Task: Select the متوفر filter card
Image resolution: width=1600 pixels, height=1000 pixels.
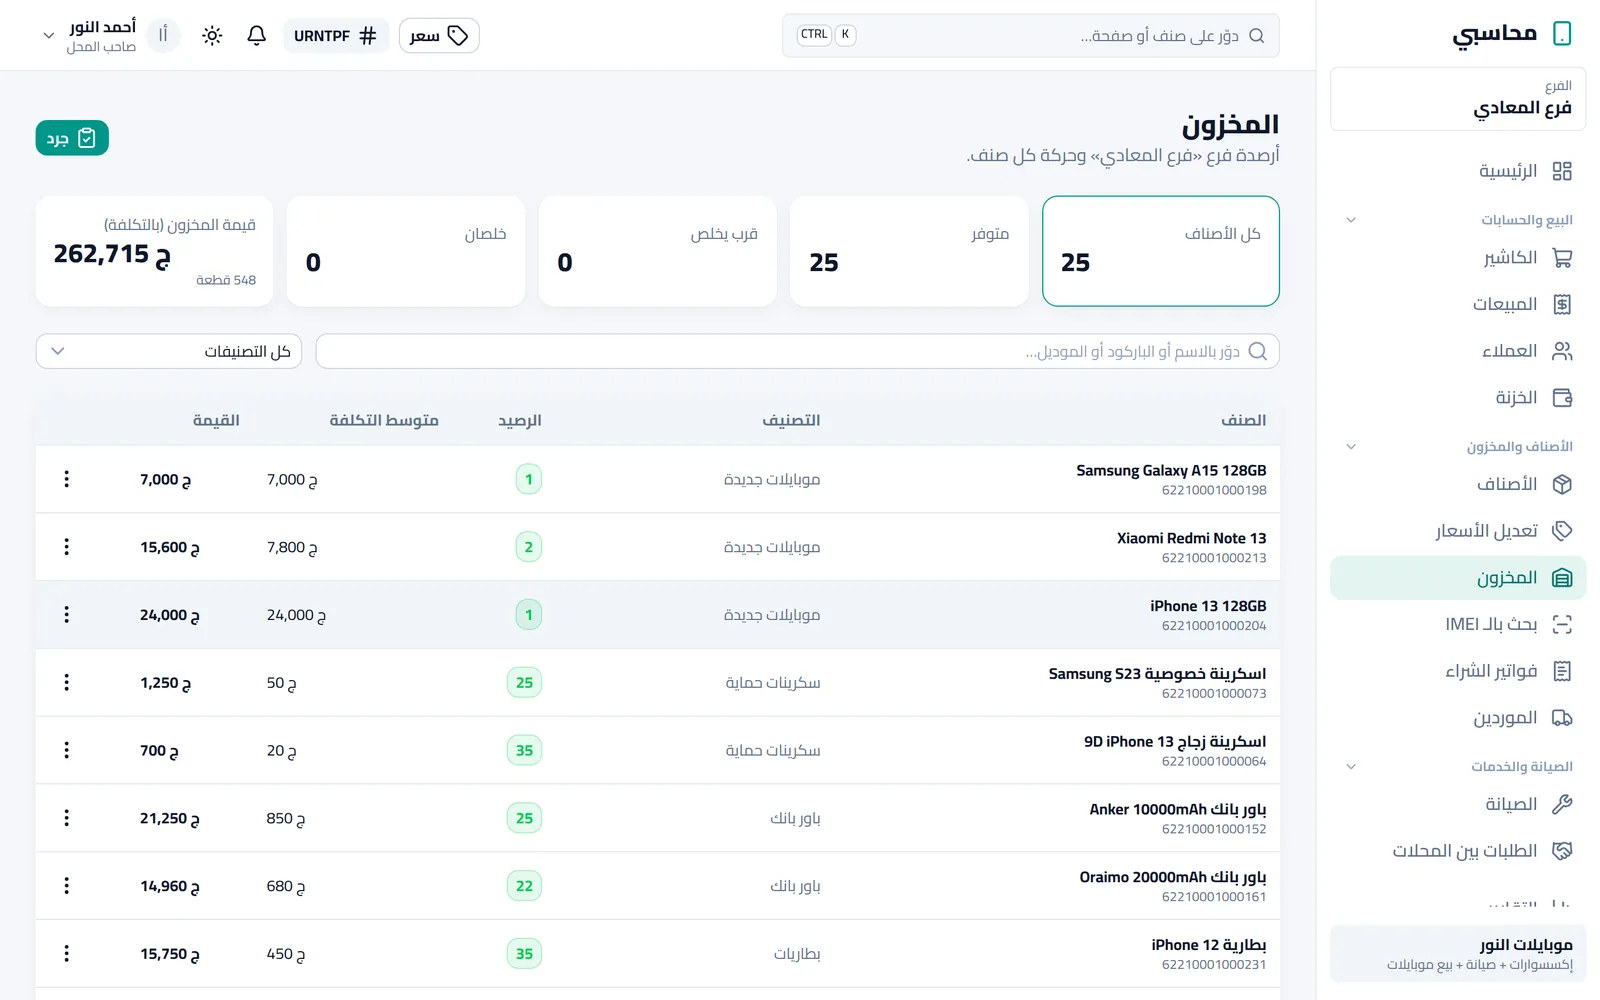Action: pos(909,251)
